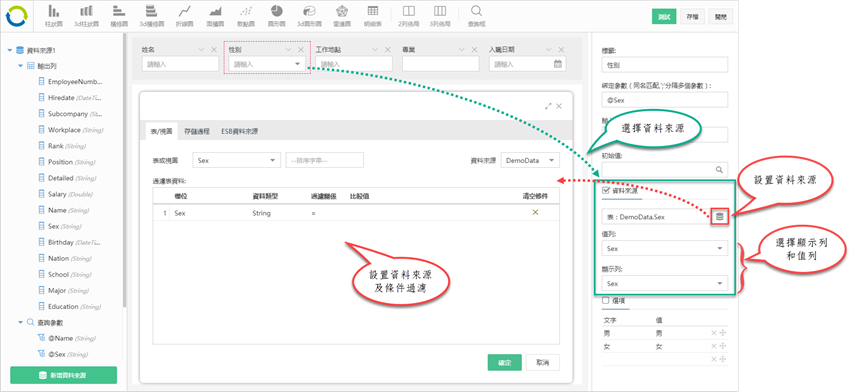Remove the 專業 query field
The height and width of the screenshot is (392, 851).
coord(474,49)
